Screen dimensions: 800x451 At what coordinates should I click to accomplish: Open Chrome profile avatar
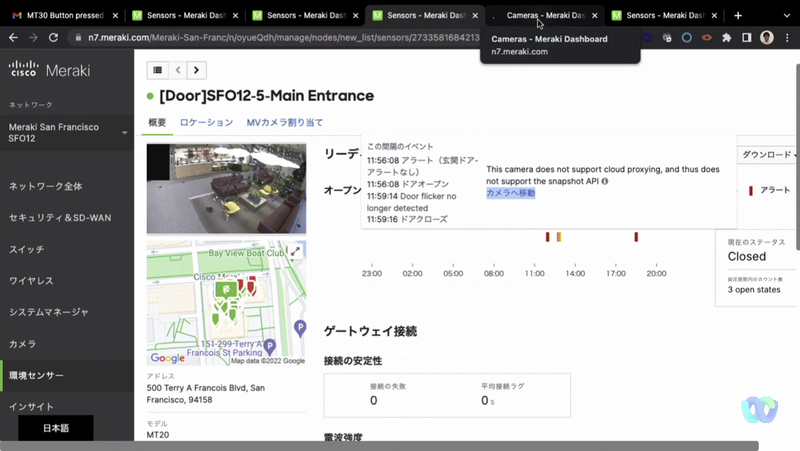tap(766, 38)
